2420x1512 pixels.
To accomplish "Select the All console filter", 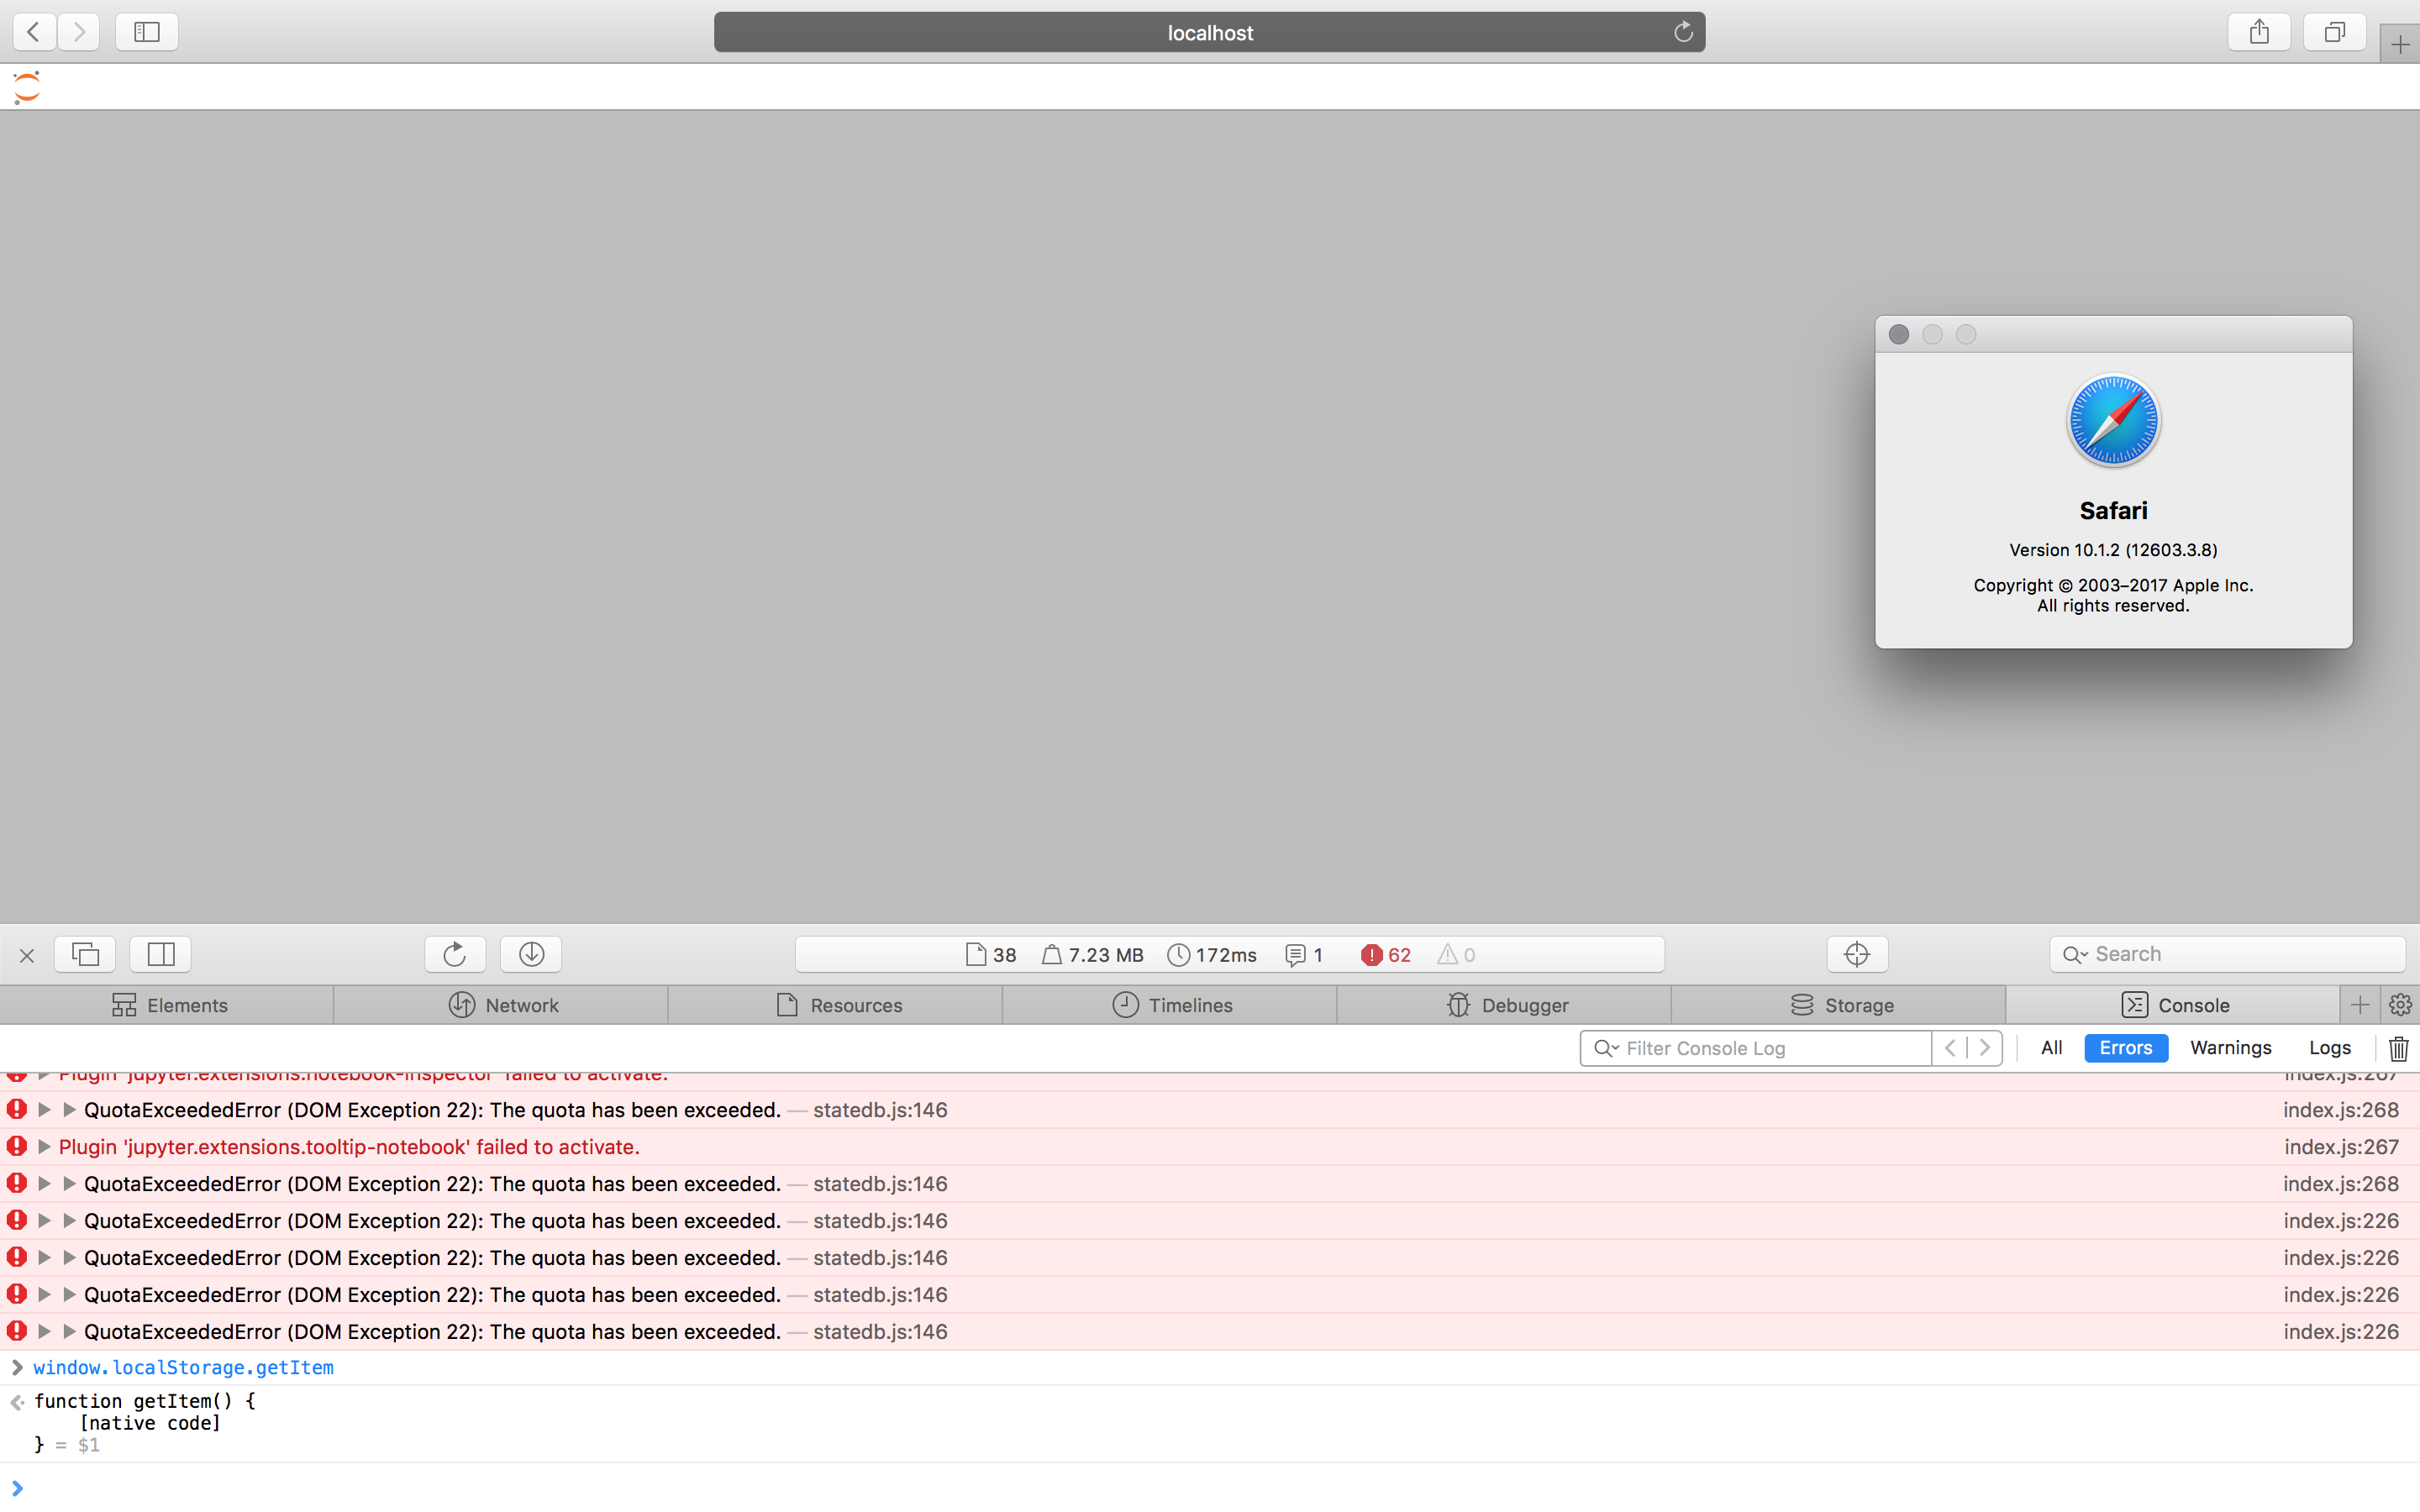I will pyautogui.click(x=2051, y=1048).
